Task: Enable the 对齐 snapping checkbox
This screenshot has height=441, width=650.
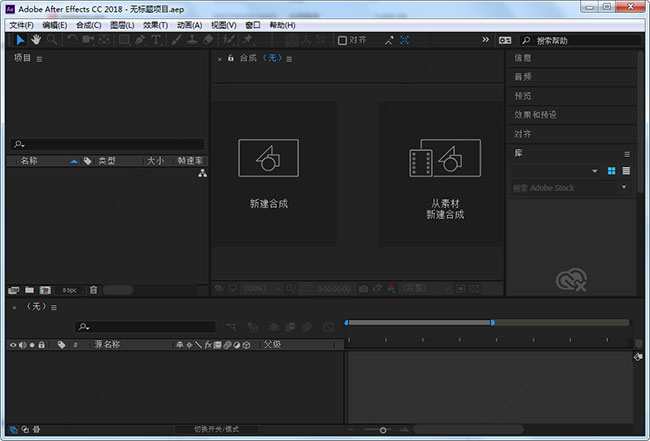Action: [x=342, y=40]
